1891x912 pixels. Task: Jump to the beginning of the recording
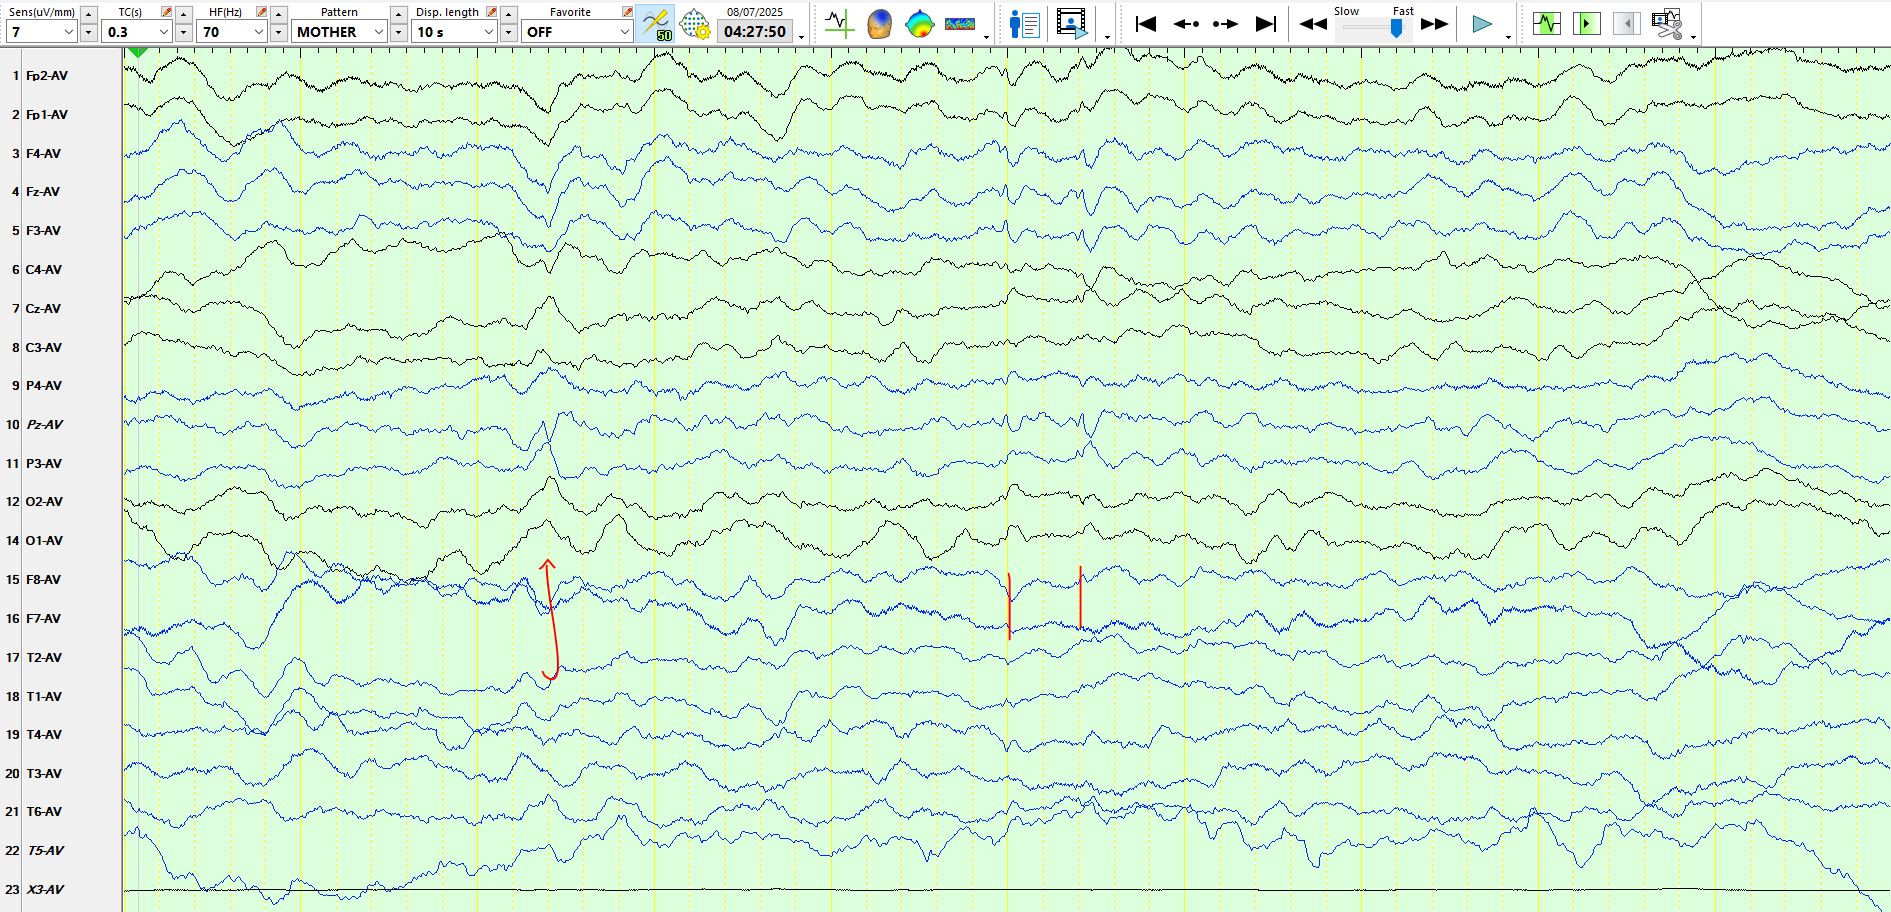[1146, 24]
